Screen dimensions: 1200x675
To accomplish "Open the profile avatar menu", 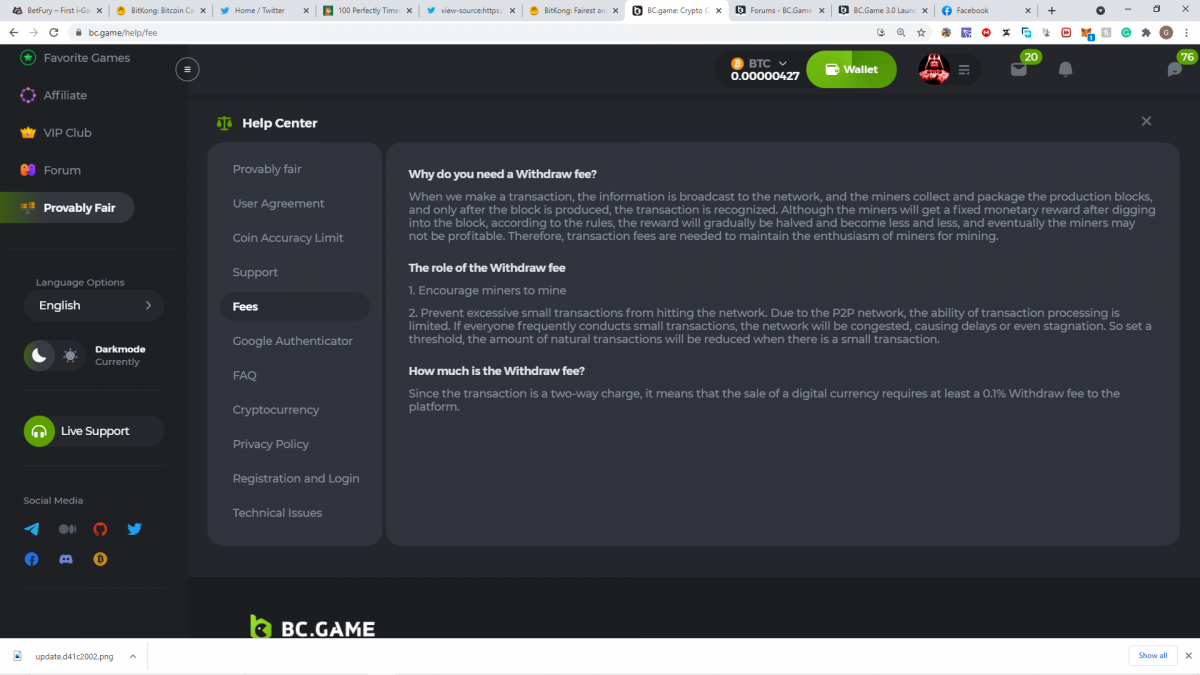I will (935, 69).
